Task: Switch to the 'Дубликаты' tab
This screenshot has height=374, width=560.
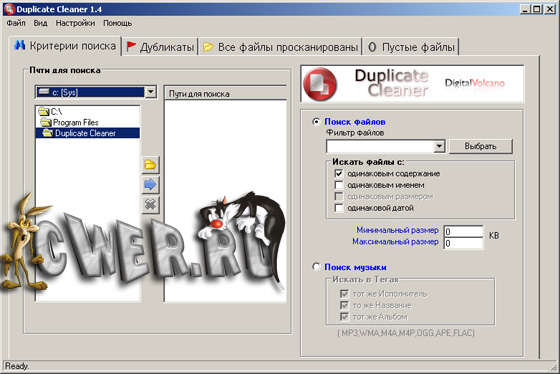Action: (160, 47)
